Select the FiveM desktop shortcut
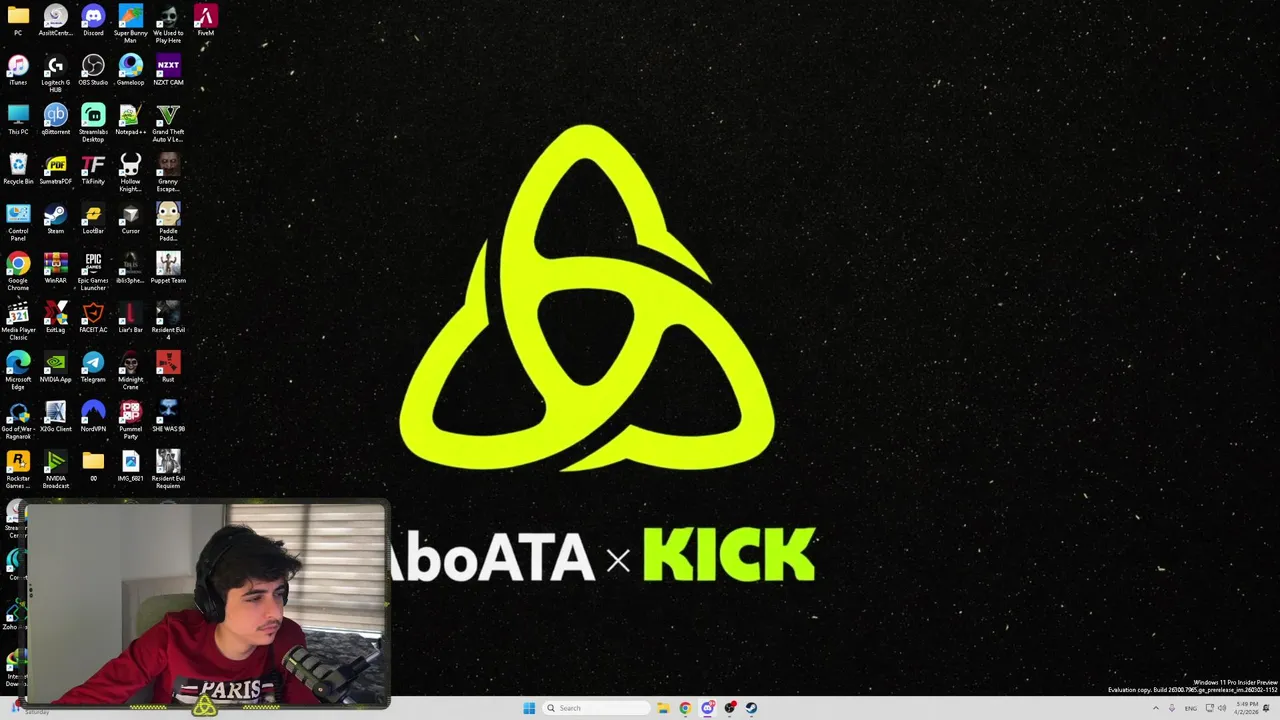1280x720 pixels. pyautogui.click(x=205, y=21)
